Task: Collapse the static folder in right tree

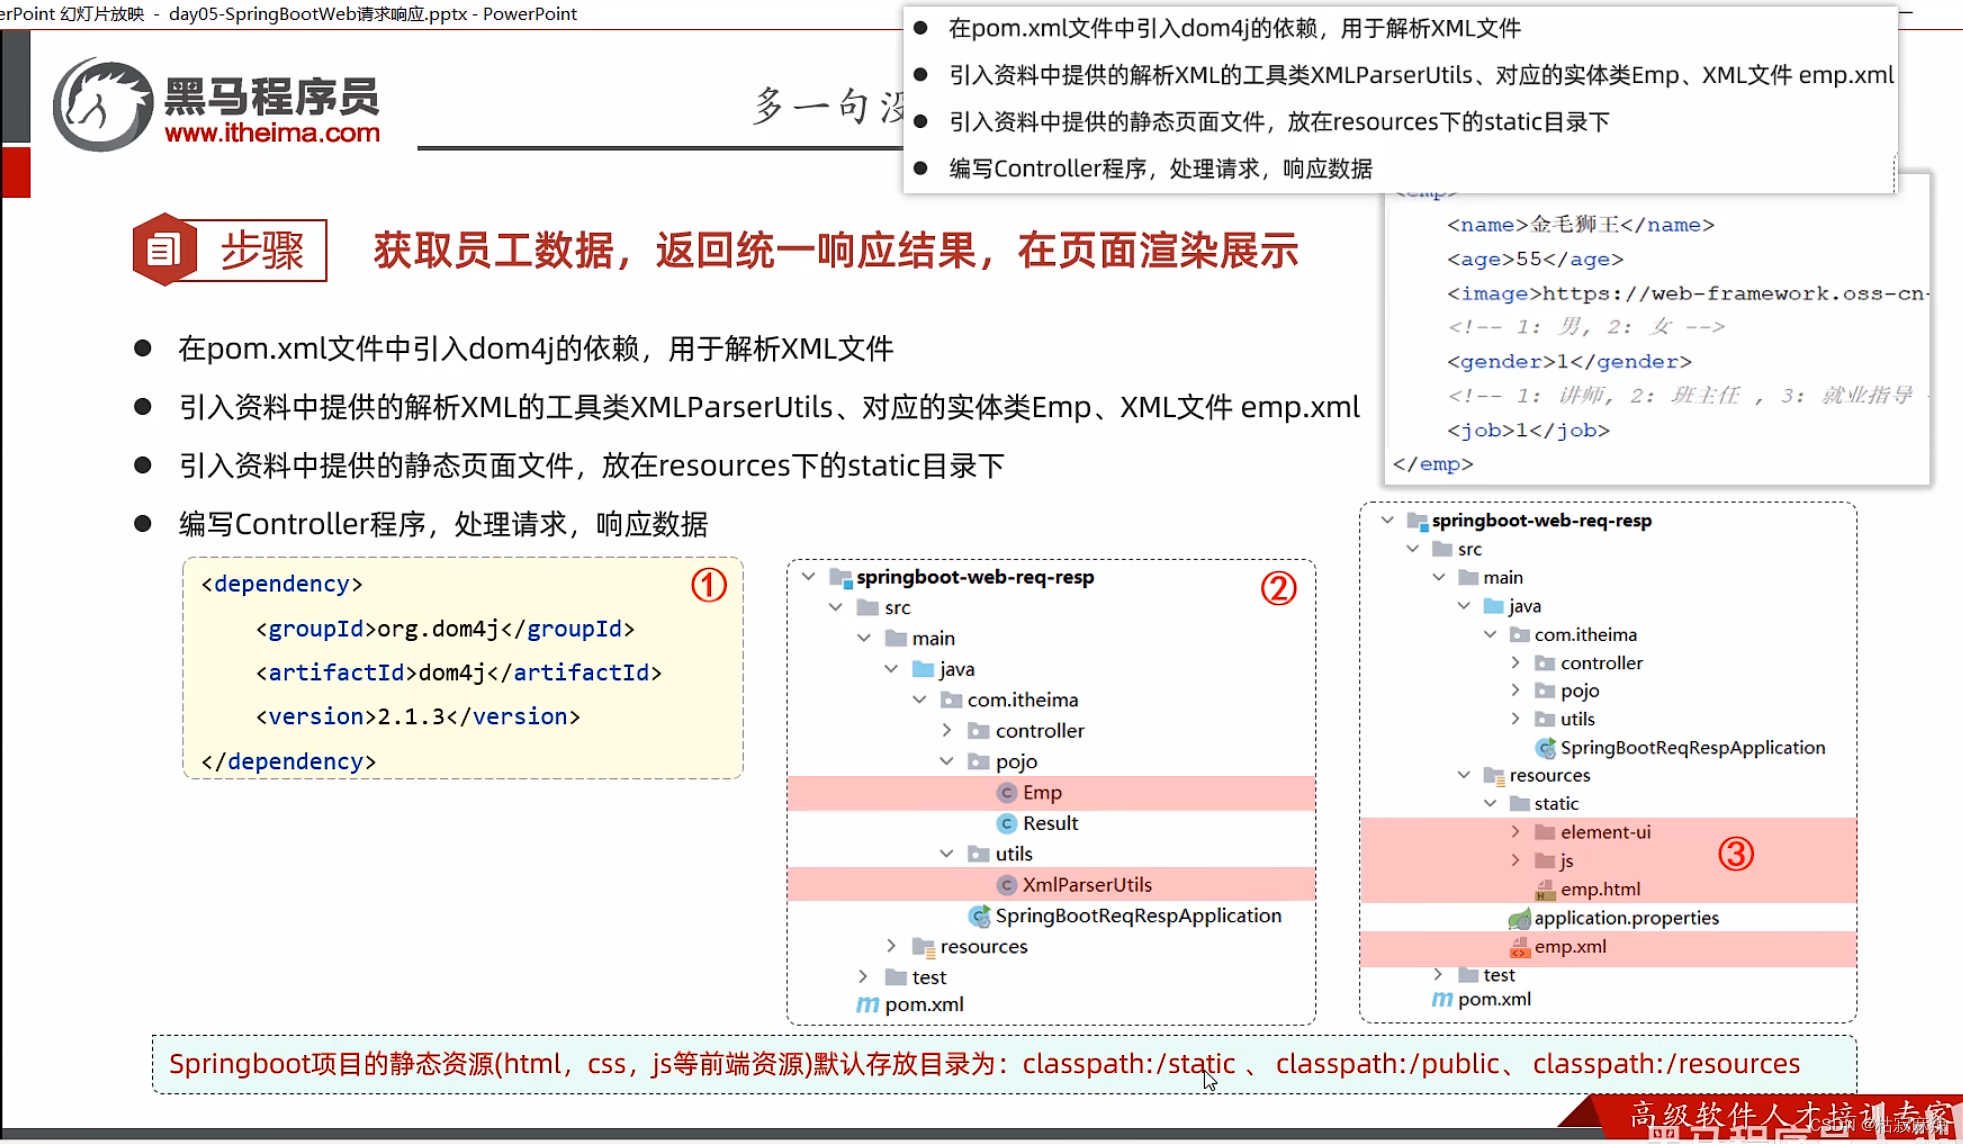Action: (1490, 804)
